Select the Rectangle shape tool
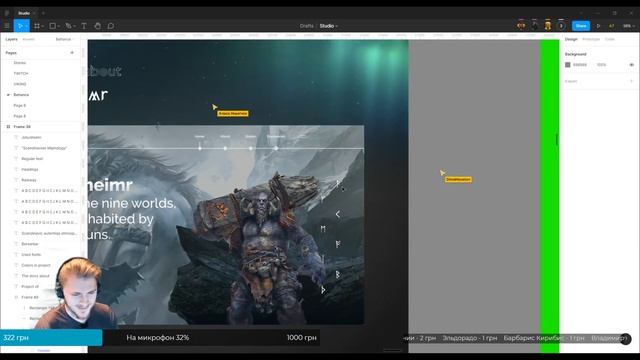Image resolution: width=640 pixels, height=360 pixels. click(52, 26)
